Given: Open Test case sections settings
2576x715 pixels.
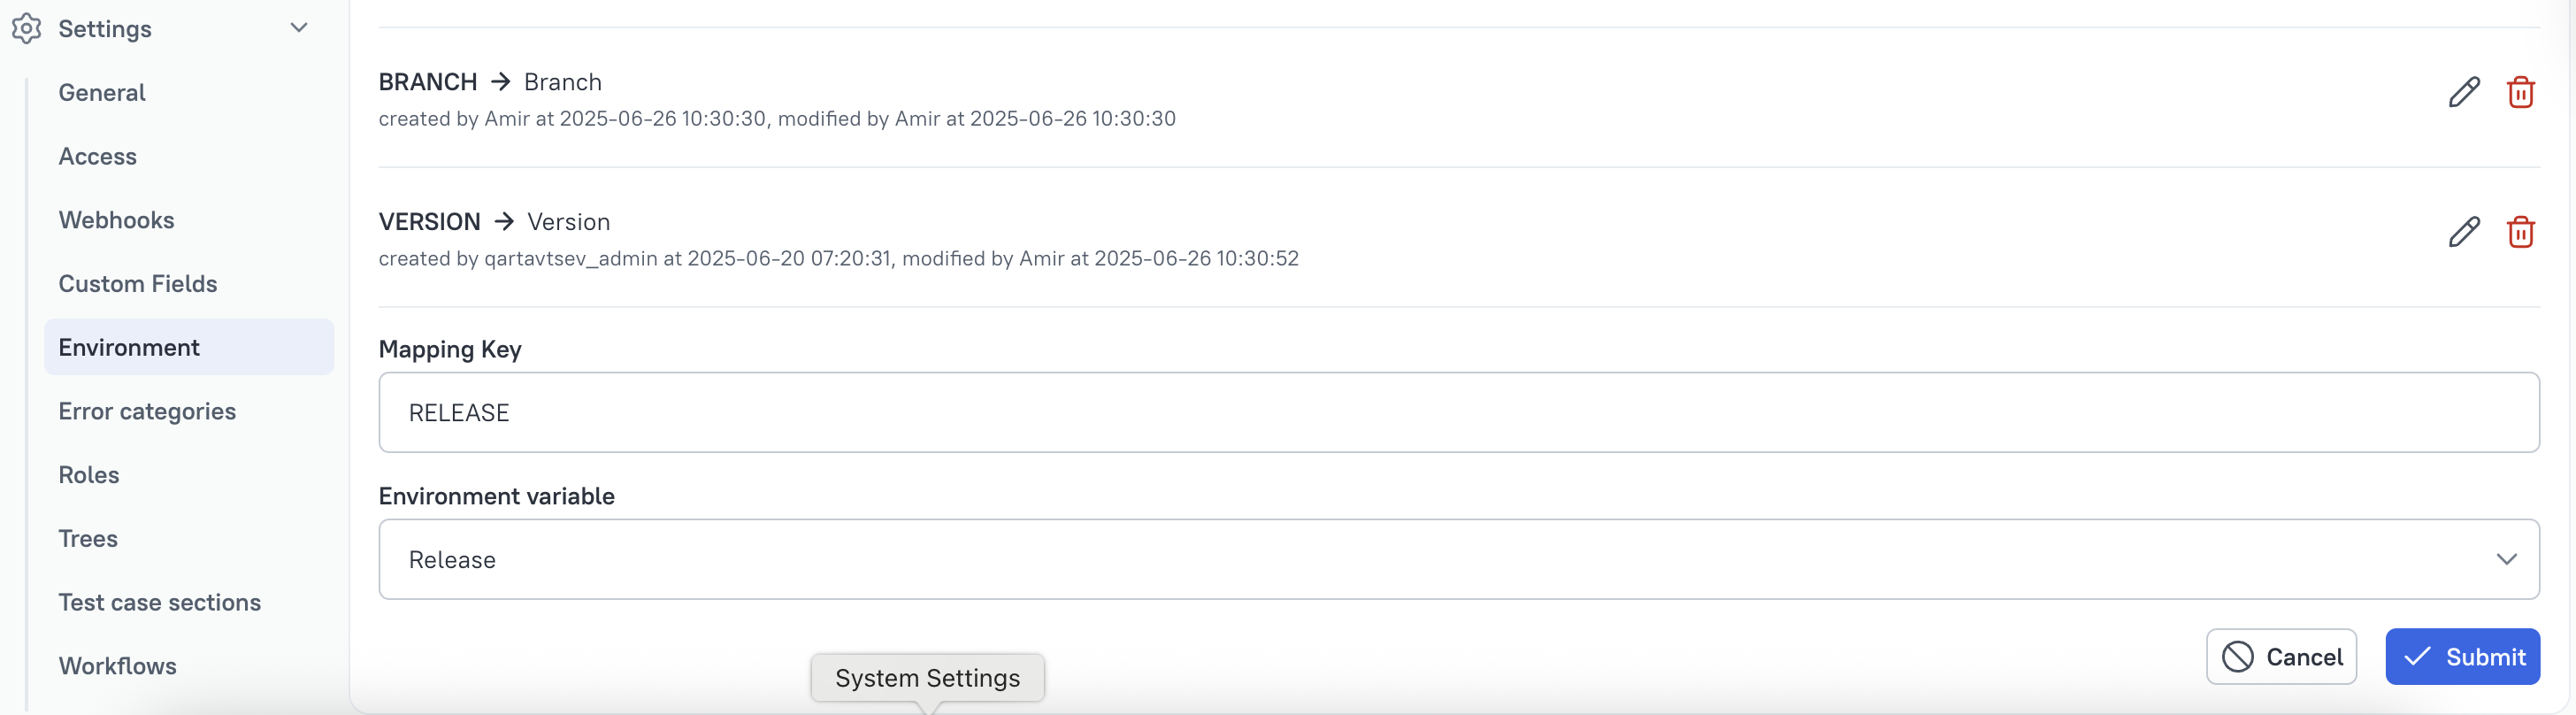Looking at the screenshot, I should 160,602.
